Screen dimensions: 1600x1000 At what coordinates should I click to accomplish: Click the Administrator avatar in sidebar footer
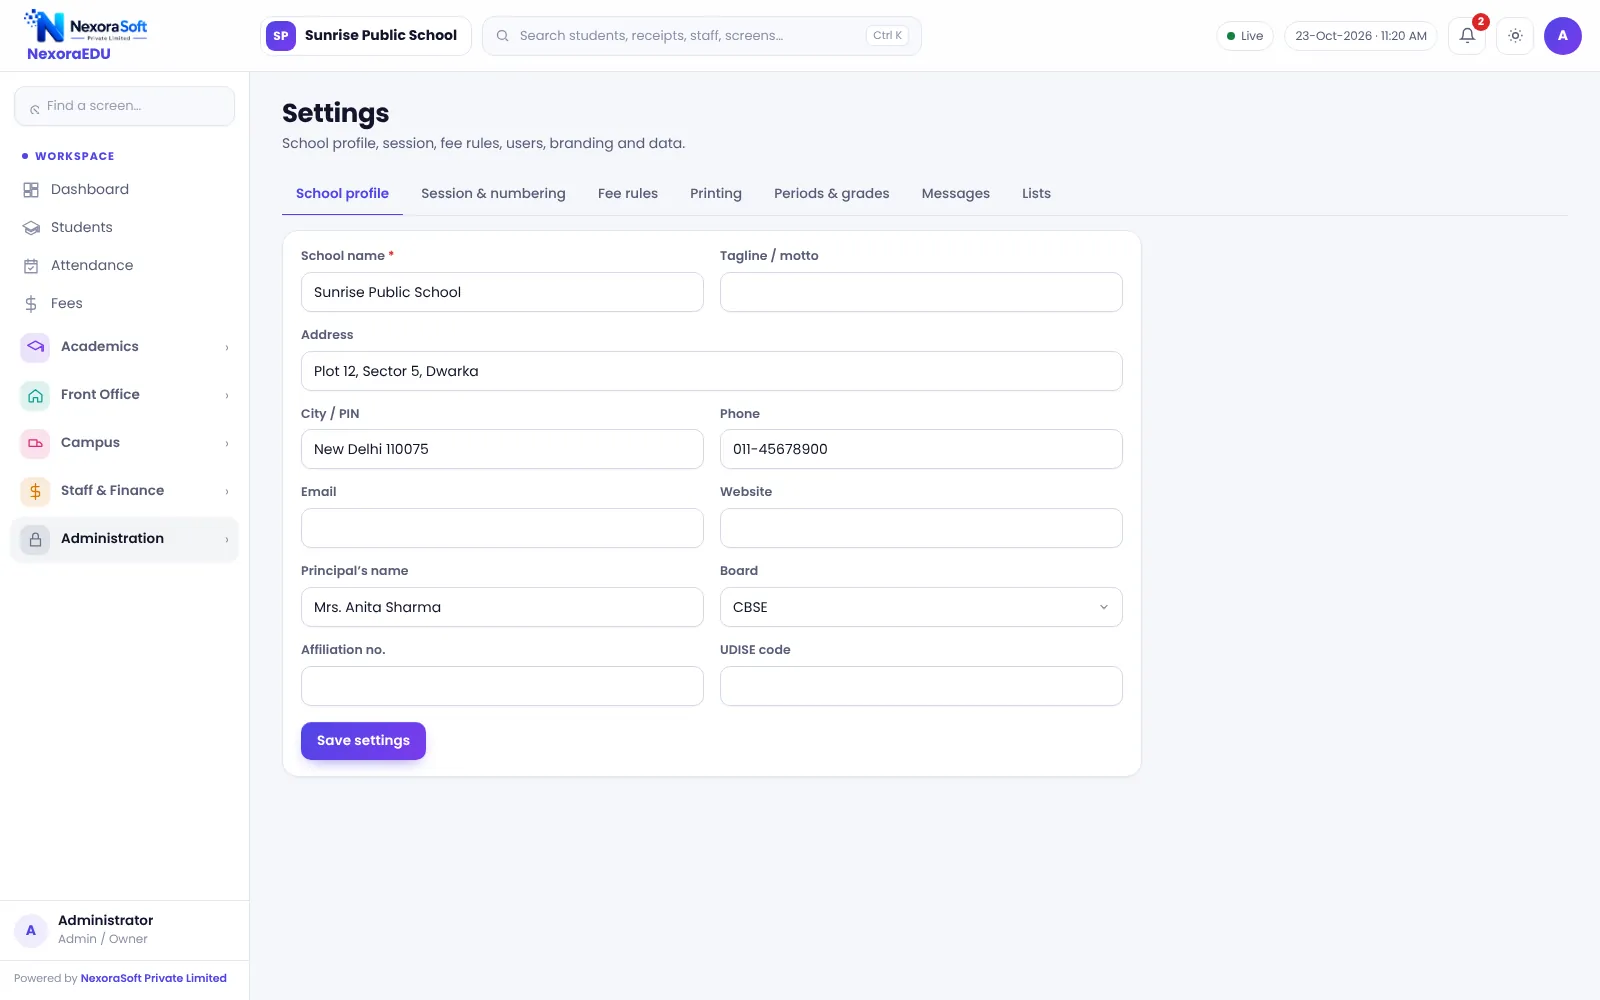click(x=31, y=930)
